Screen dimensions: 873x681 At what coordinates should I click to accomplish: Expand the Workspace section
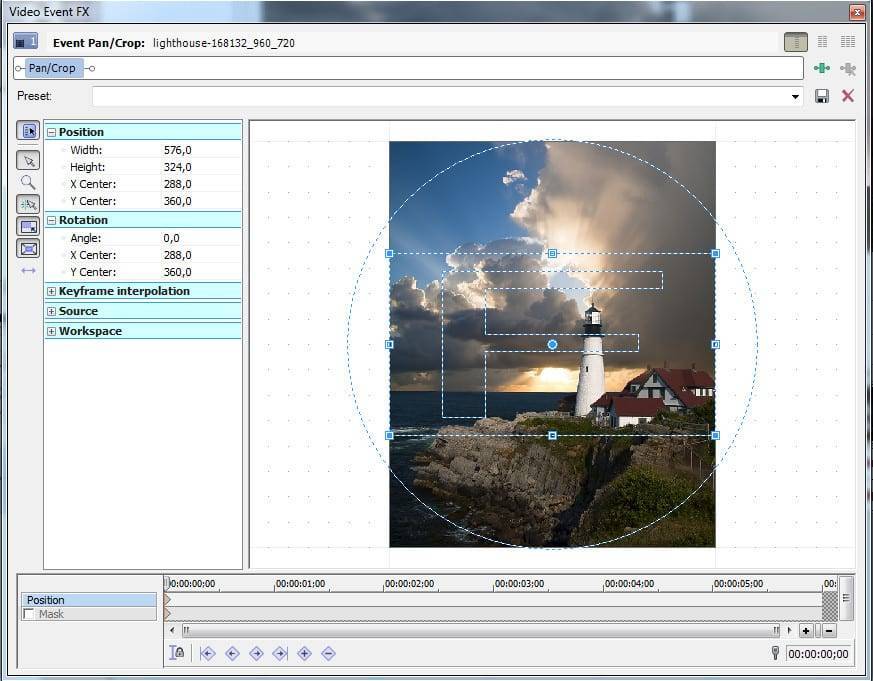tap(51, 331)
